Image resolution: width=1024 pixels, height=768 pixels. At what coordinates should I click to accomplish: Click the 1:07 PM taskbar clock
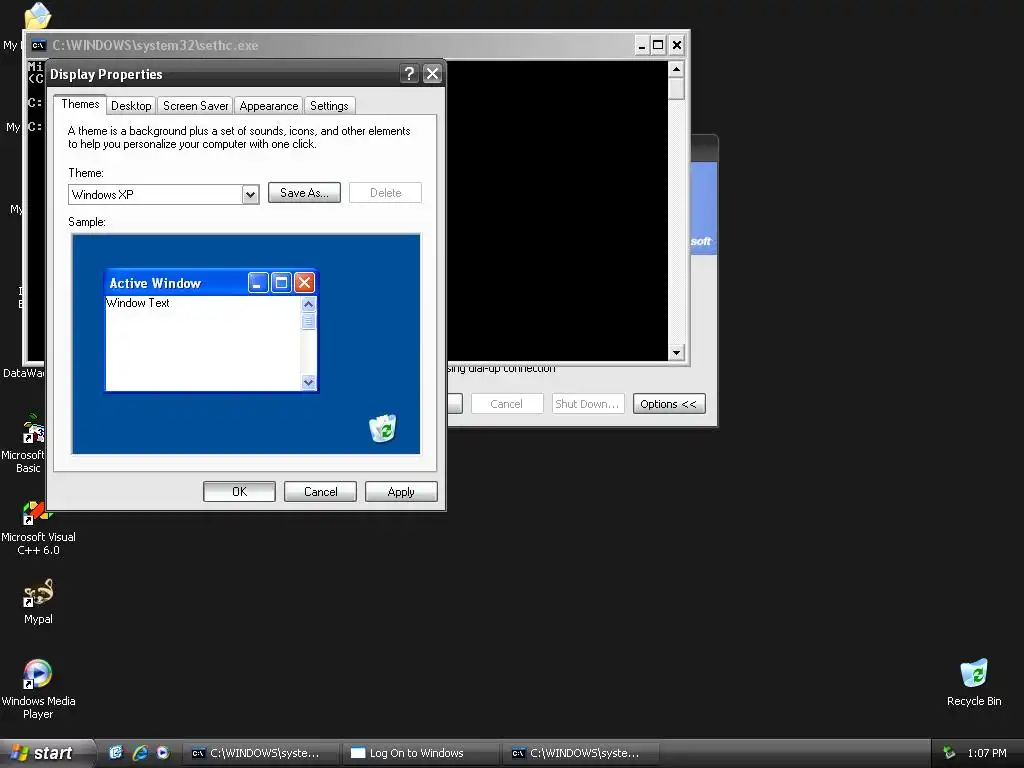click(x=987, y=753)
